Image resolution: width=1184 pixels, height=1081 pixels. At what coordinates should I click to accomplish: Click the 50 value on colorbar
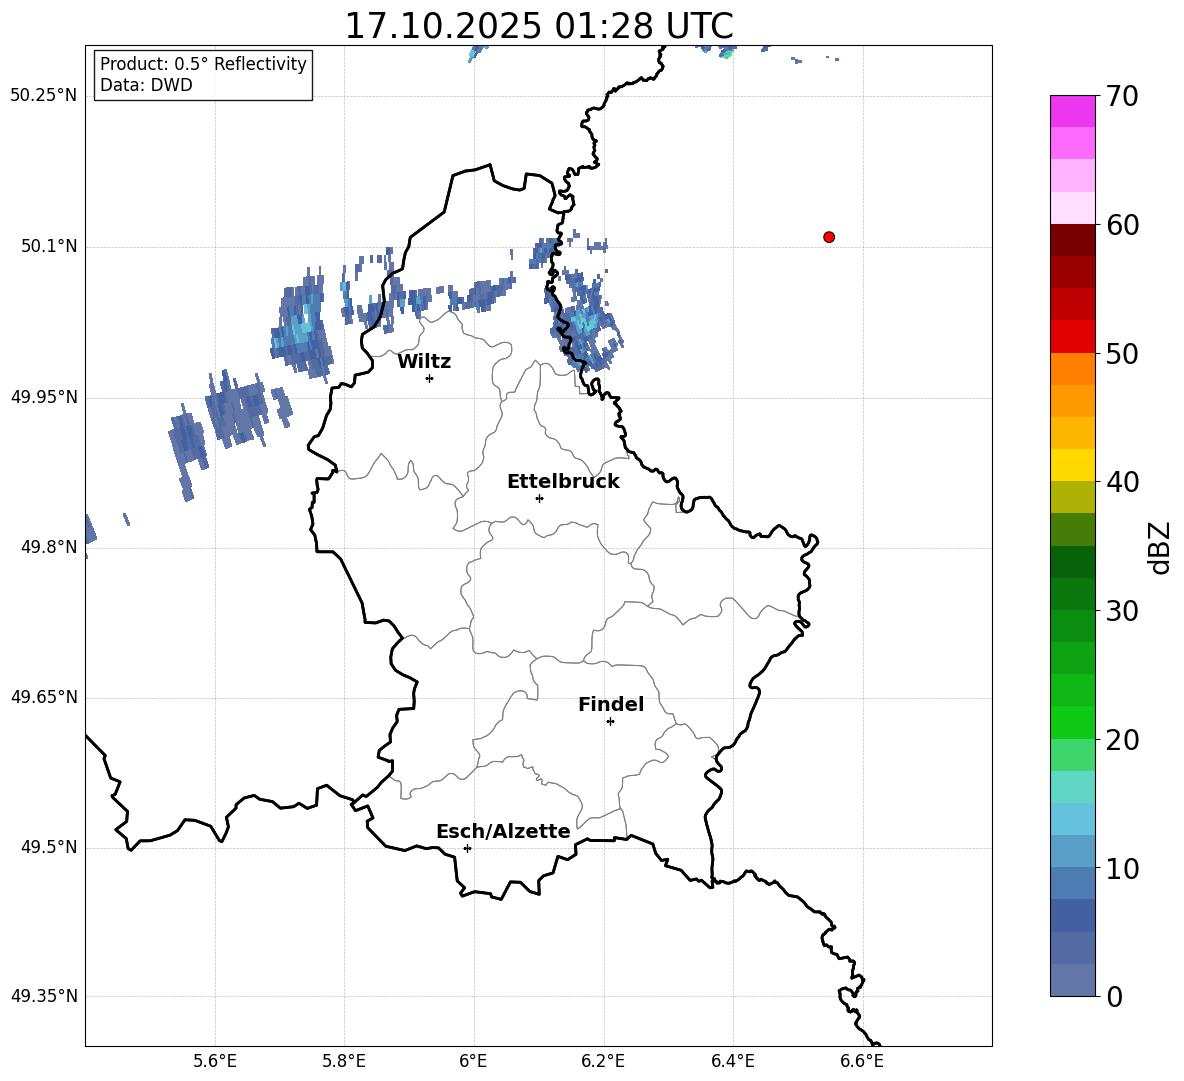pos(1122,354)
